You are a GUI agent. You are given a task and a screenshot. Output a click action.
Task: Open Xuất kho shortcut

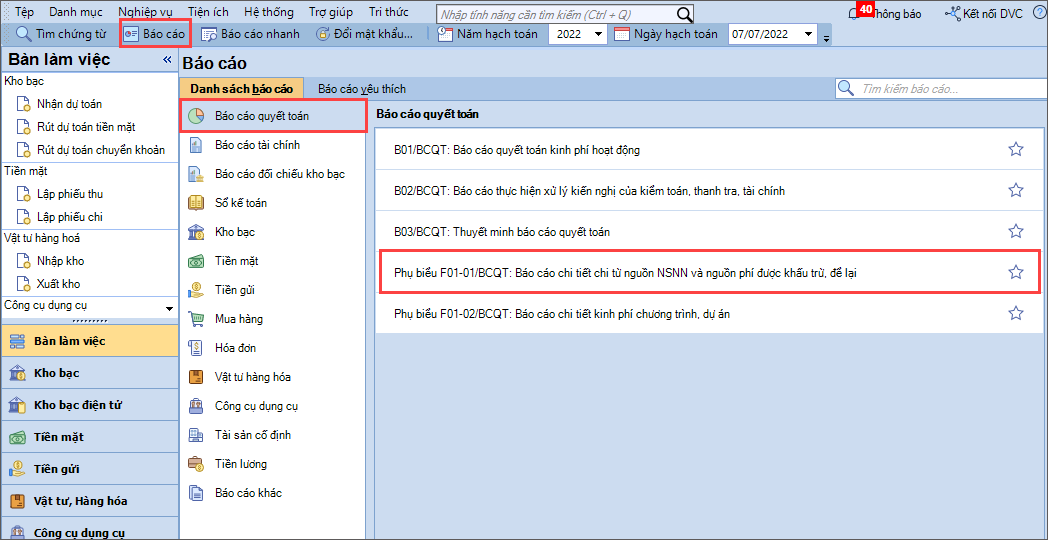58,284
